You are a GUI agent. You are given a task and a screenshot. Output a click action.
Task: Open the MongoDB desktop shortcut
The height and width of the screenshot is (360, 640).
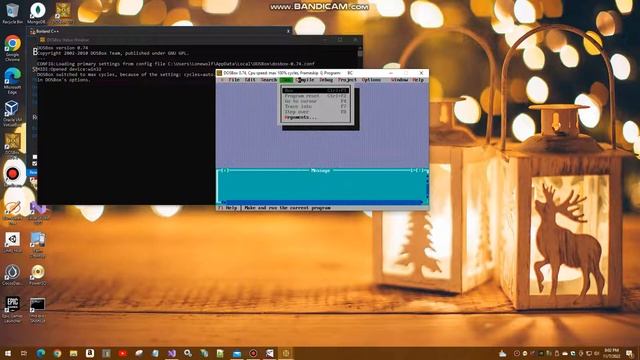click(38, 13)
